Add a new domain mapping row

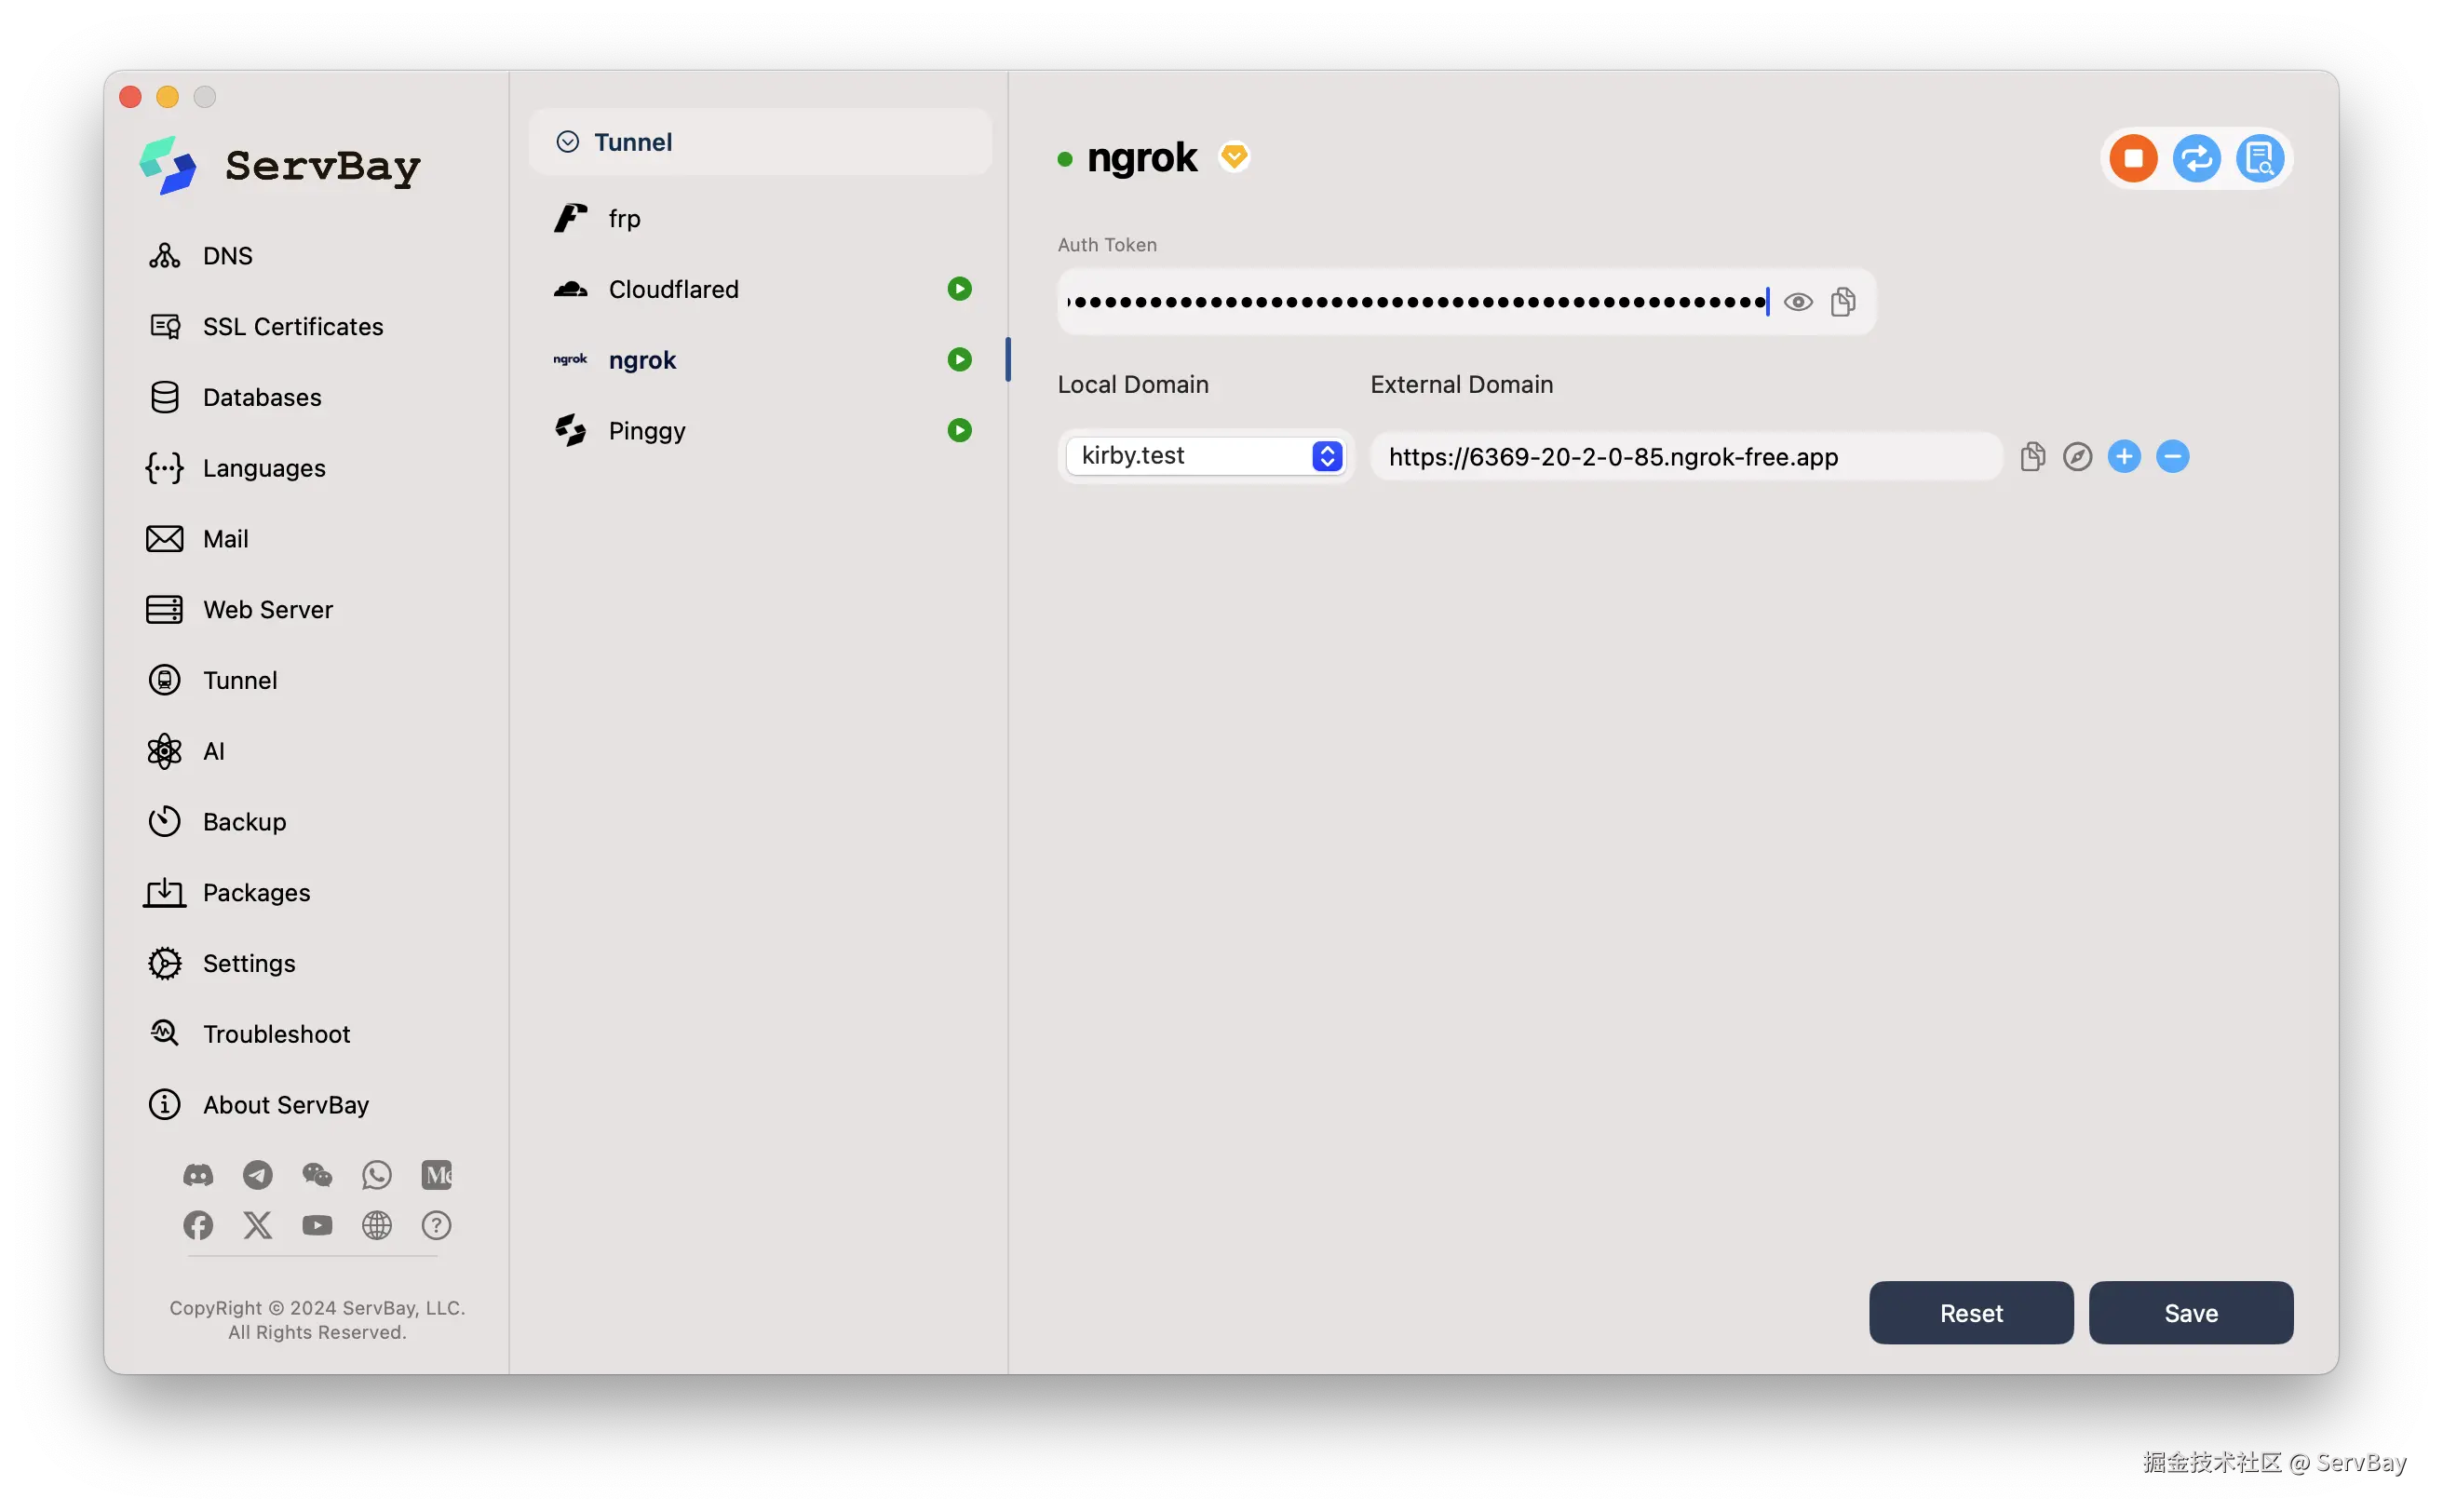[2124, 457]
